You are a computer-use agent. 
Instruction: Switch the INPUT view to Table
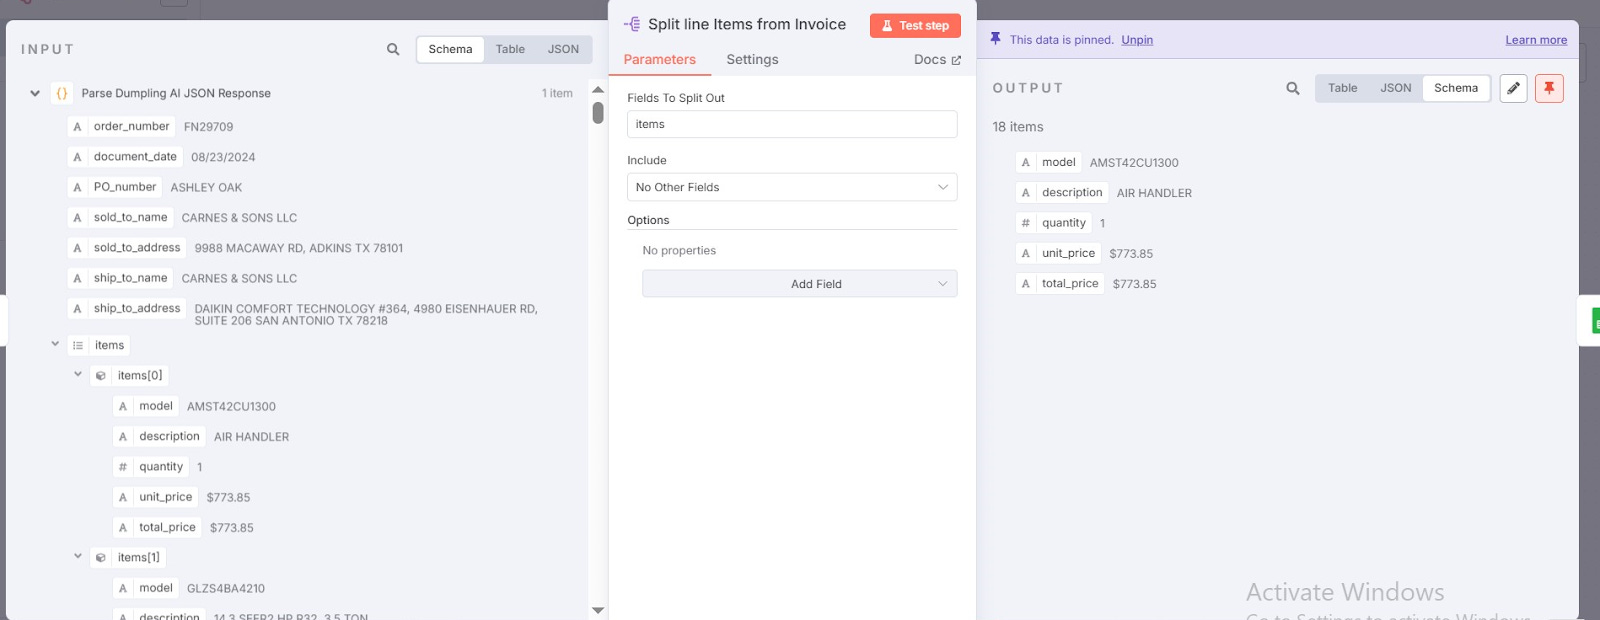510,49
